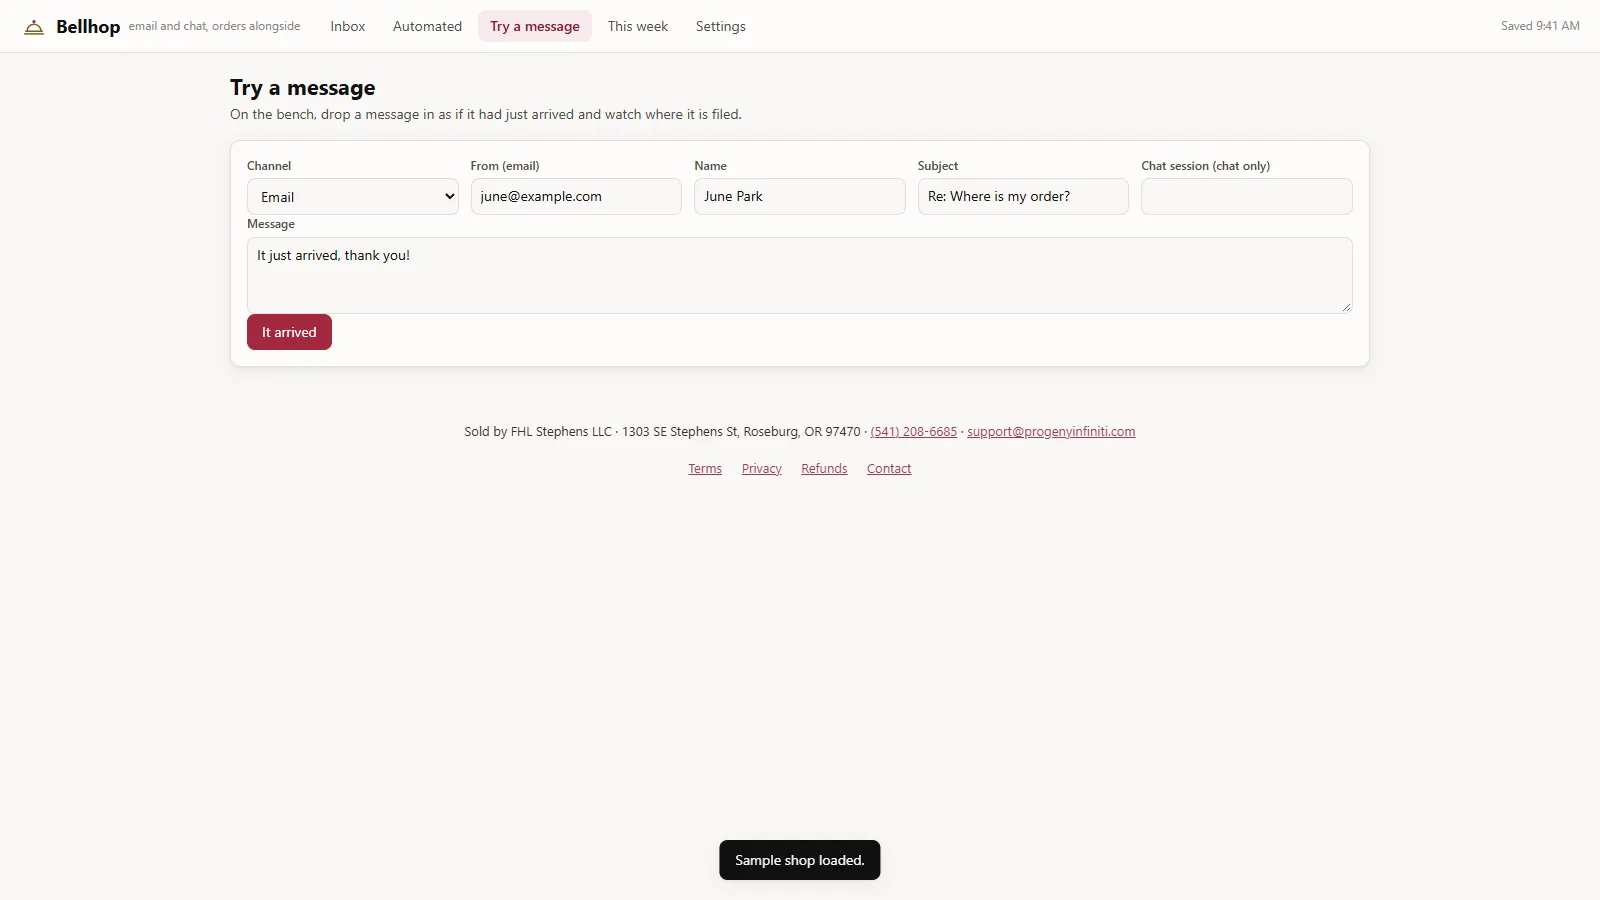Click the empty Chat session field
1600x900 pixels.
tap(1247, 197)
